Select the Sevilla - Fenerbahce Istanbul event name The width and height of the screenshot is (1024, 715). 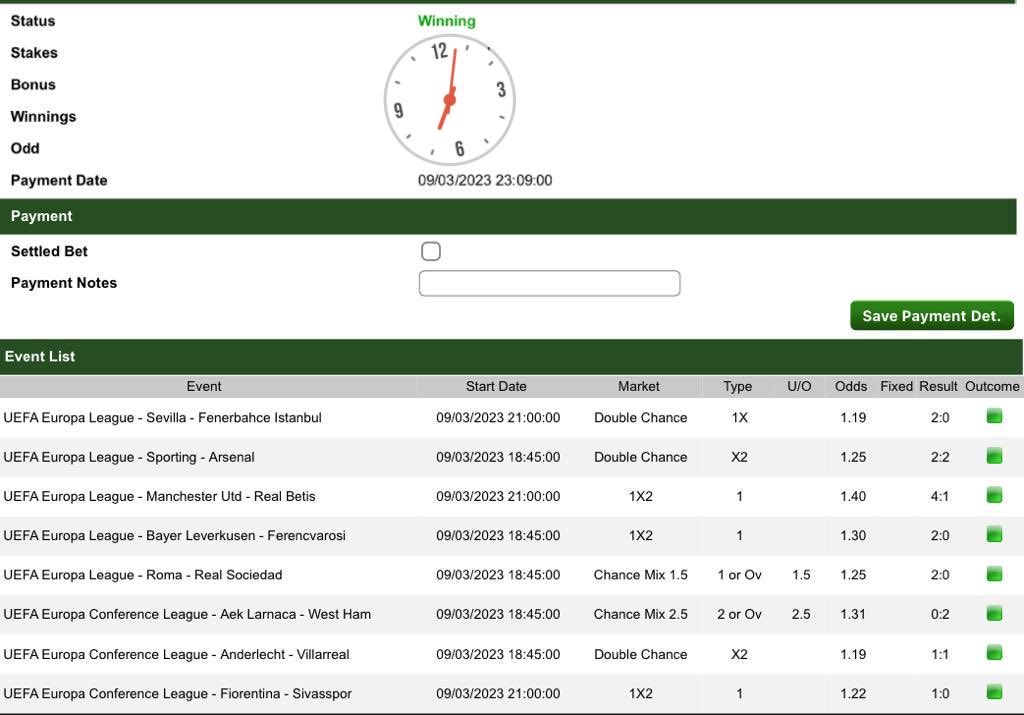(x=163, y=418)
